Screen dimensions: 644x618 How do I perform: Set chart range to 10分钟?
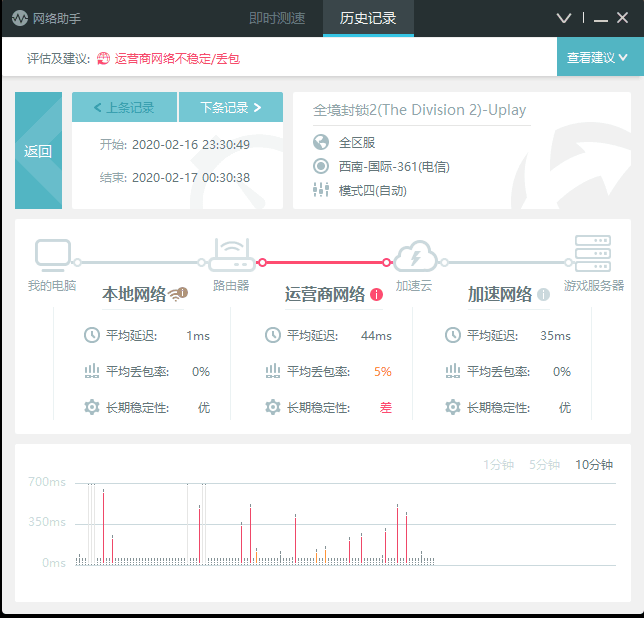click(x=594, y=464)
